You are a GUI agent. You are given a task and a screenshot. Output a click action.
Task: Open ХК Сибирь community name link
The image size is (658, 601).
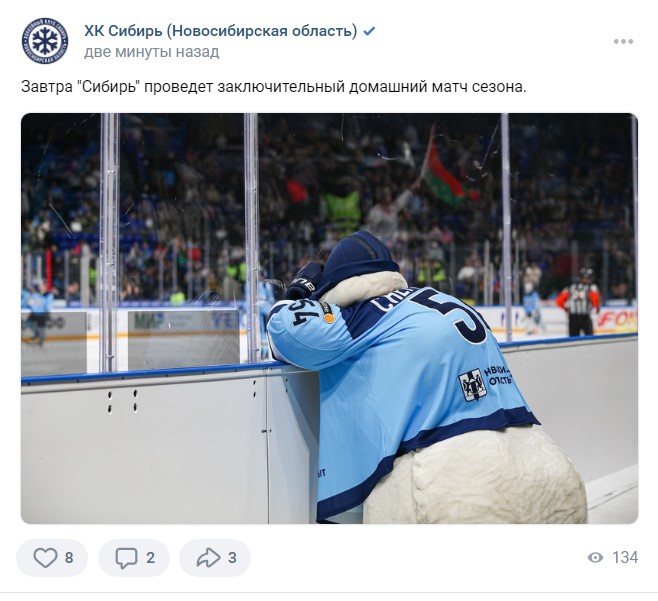point(221,31)
